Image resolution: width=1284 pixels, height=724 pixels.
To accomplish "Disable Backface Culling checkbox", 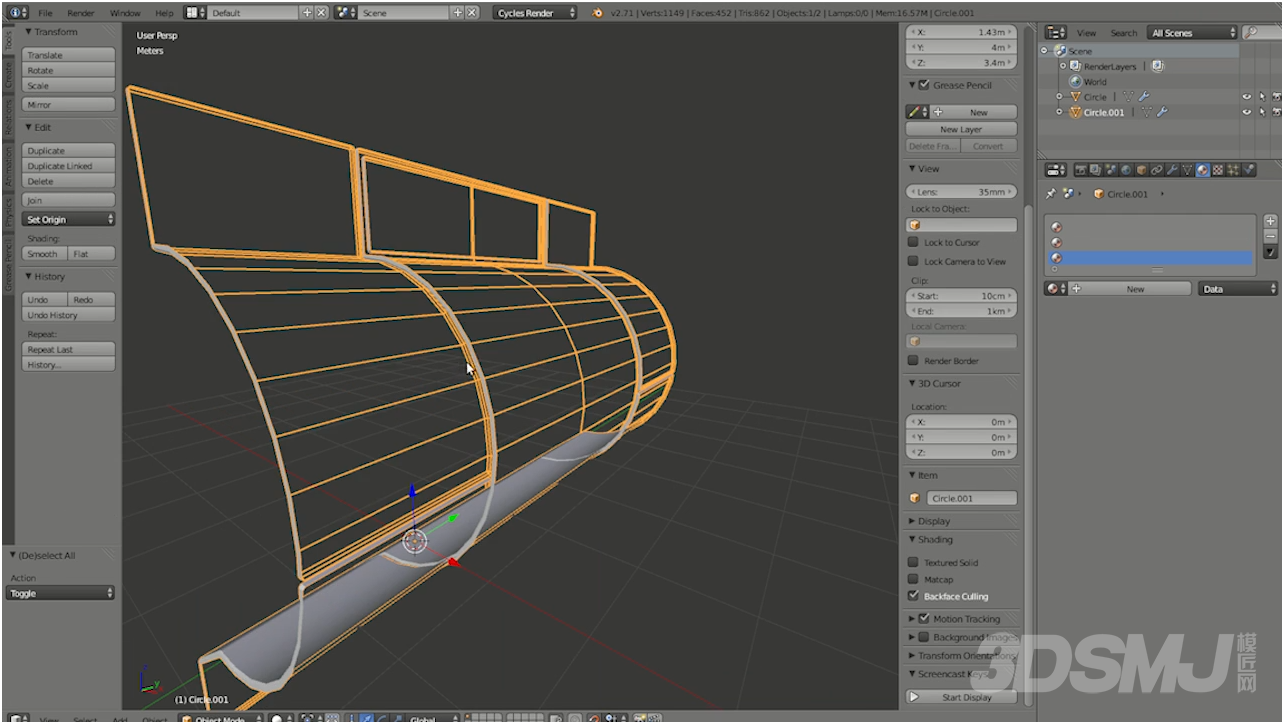I will [913, 596].
